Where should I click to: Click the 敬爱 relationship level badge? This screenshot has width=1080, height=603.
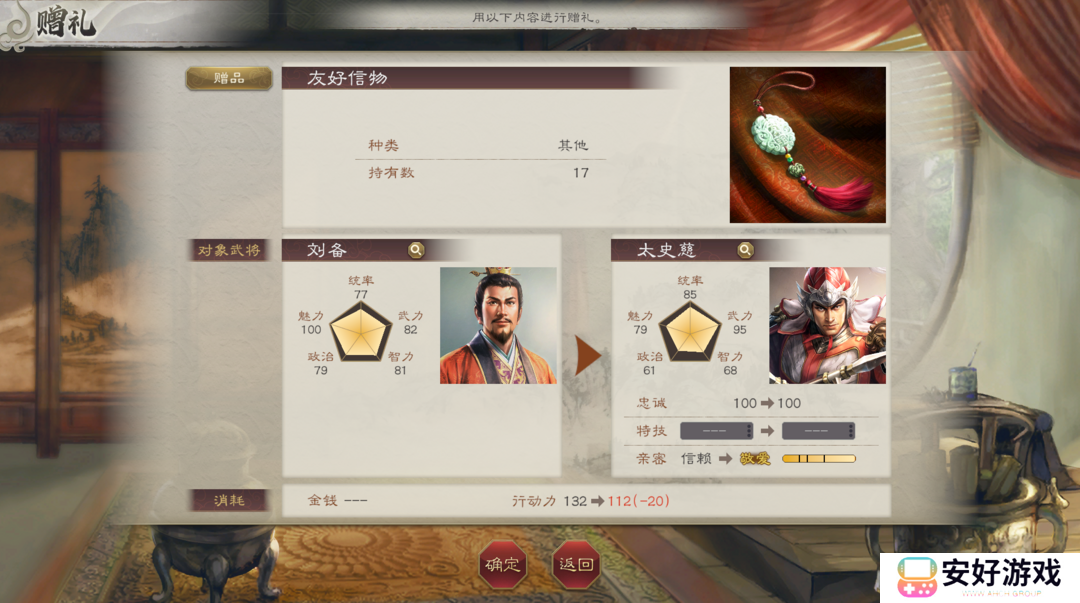click(755, 458)
